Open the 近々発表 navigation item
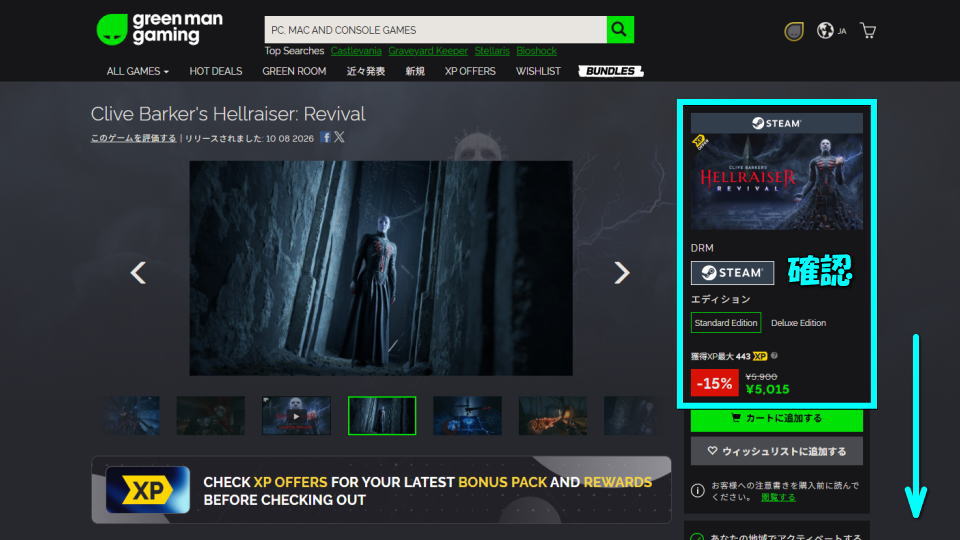This screenshot has width=960, height=540. click(366, 71)
